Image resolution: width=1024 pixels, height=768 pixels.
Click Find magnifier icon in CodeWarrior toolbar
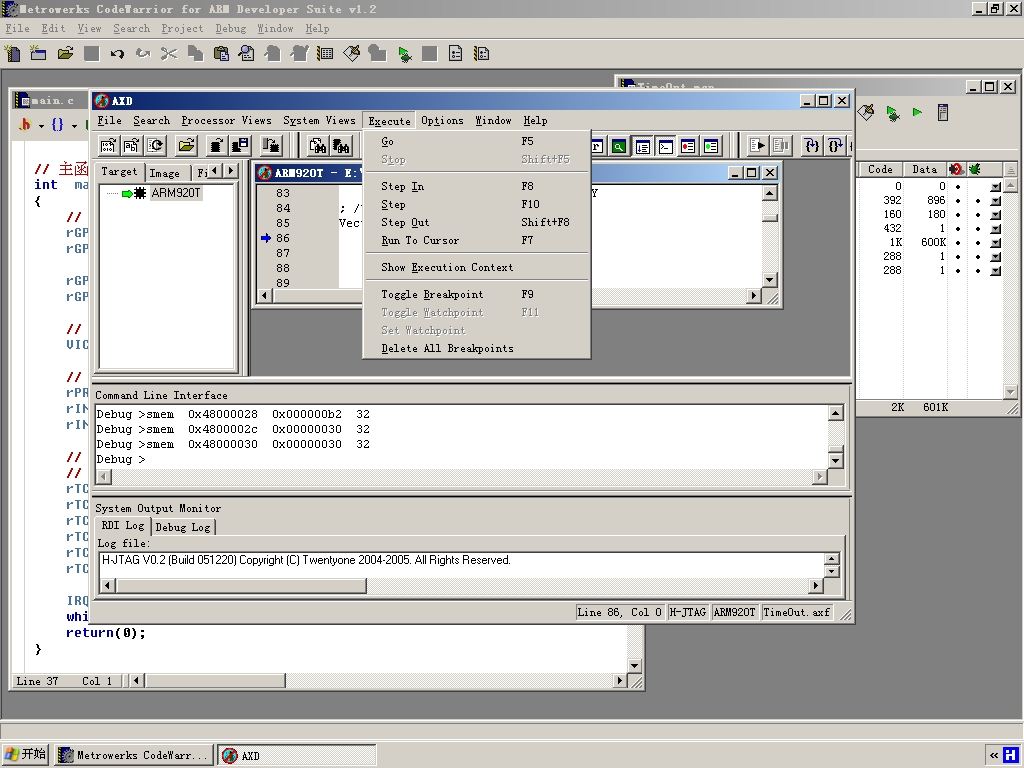247,54
